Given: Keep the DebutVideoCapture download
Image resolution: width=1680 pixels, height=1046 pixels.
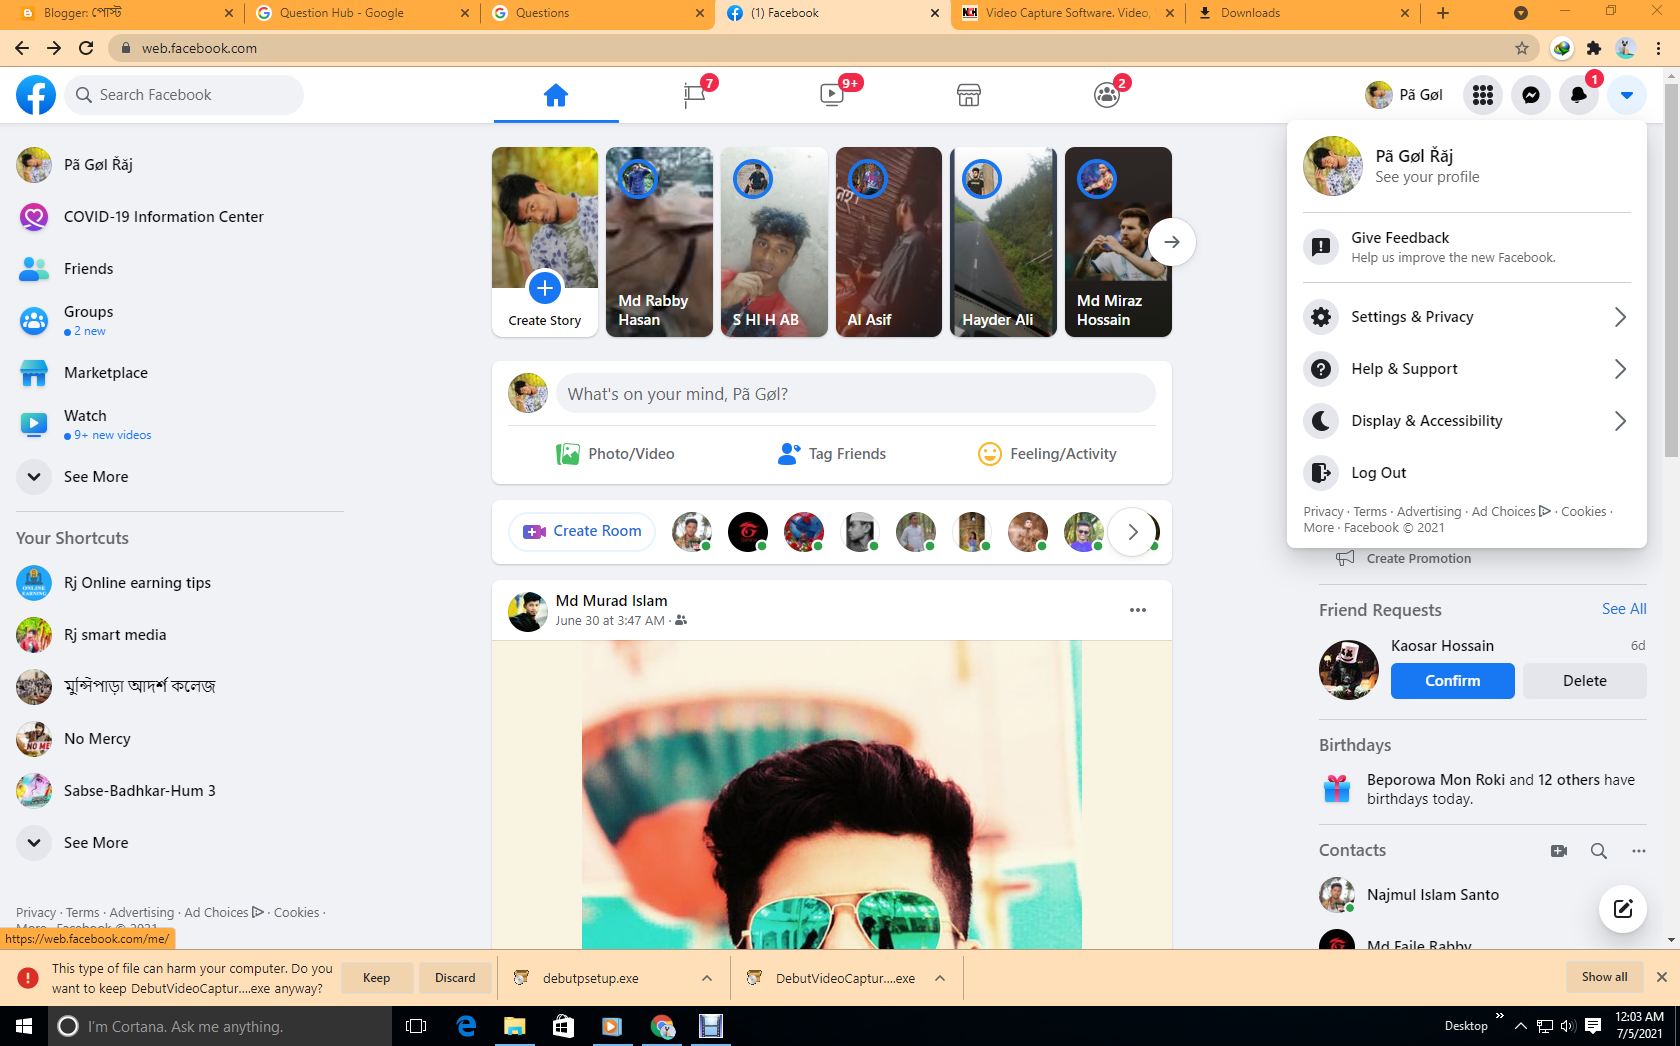Looking at the screenshot, I should tap(377, 978).
